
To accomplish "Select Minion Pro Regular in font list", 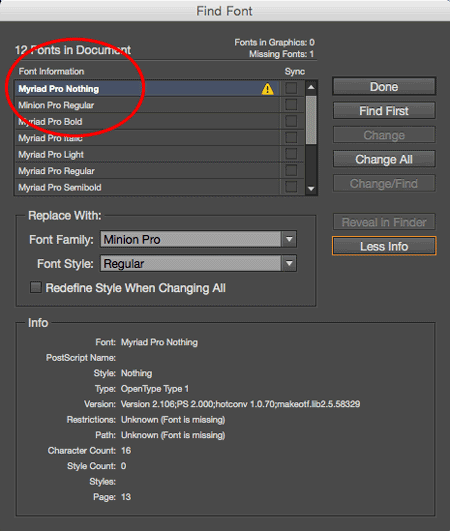I will pos(147,105).
